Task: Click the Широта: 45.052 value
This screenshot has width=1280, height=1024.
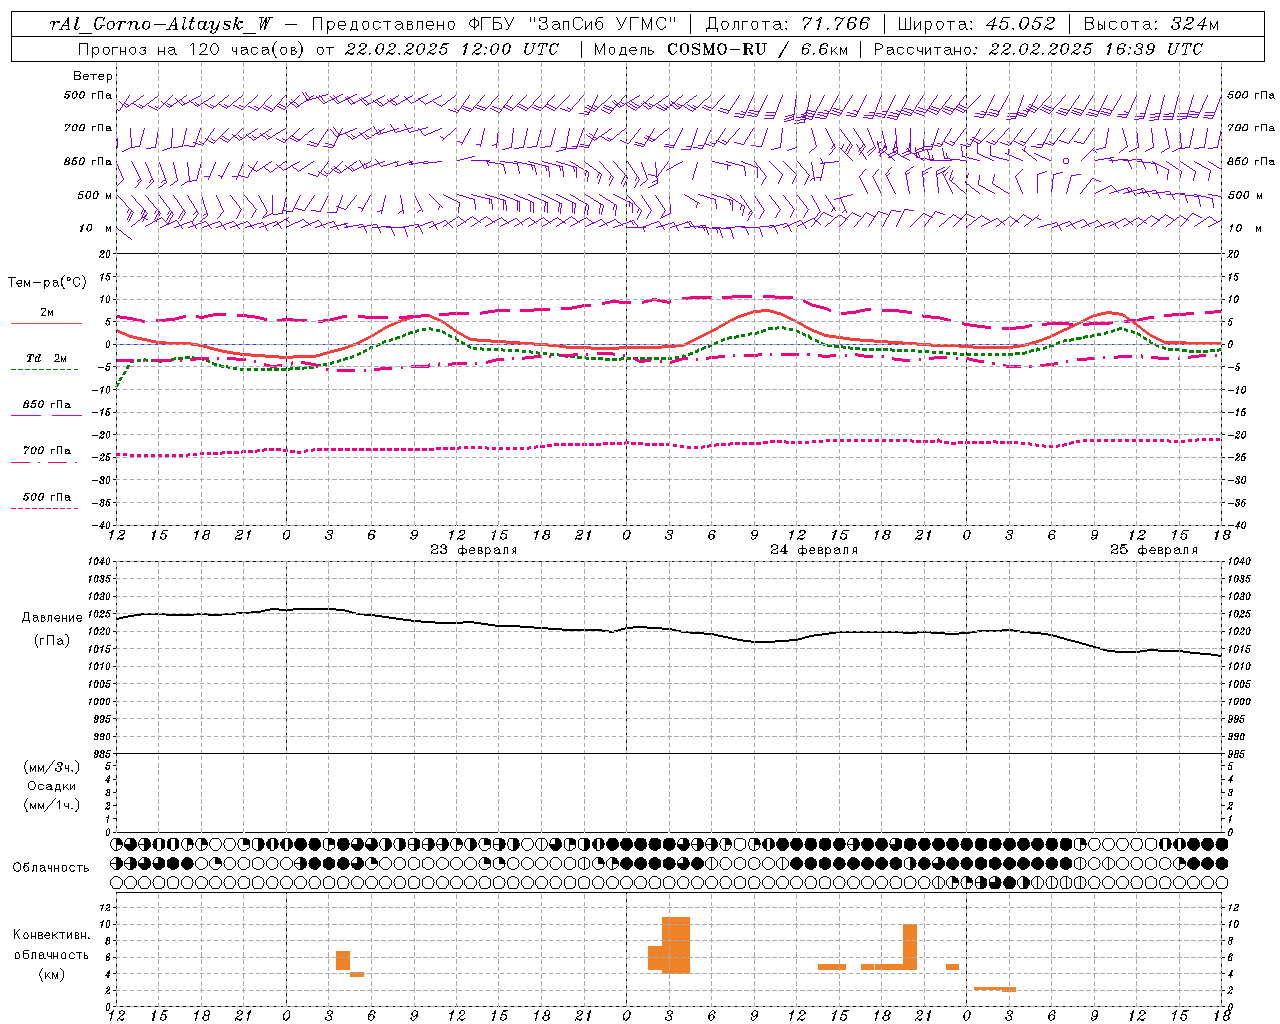Action: tap(977, 24)
